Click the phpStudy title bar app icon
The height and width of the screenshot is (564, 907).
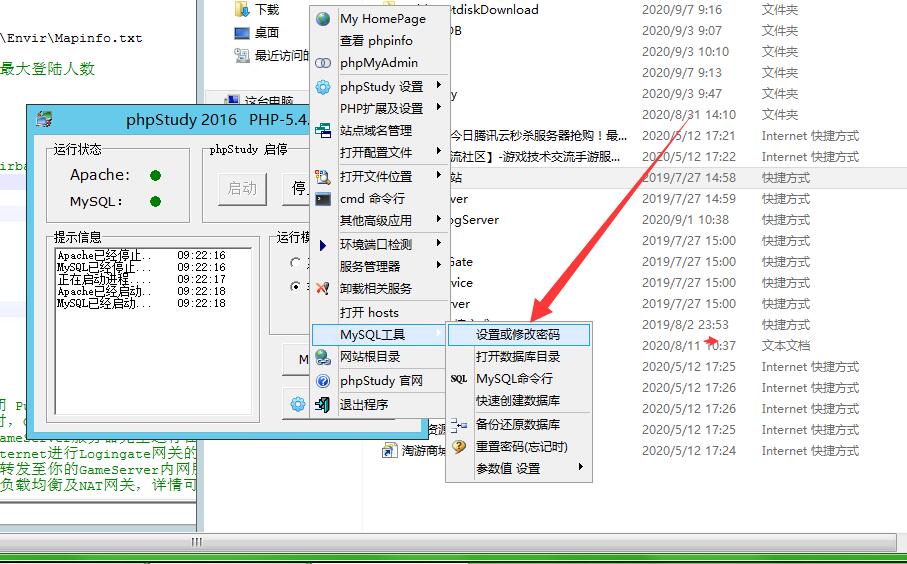(44, 119)
